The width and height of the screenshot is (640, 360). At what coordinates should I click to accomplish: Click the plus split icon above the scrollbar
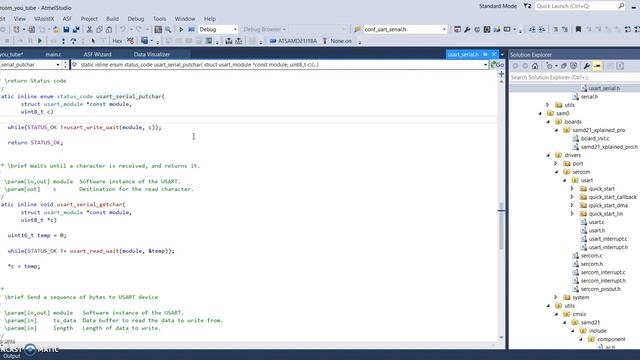pyautogui.click(x=501, y=74)
